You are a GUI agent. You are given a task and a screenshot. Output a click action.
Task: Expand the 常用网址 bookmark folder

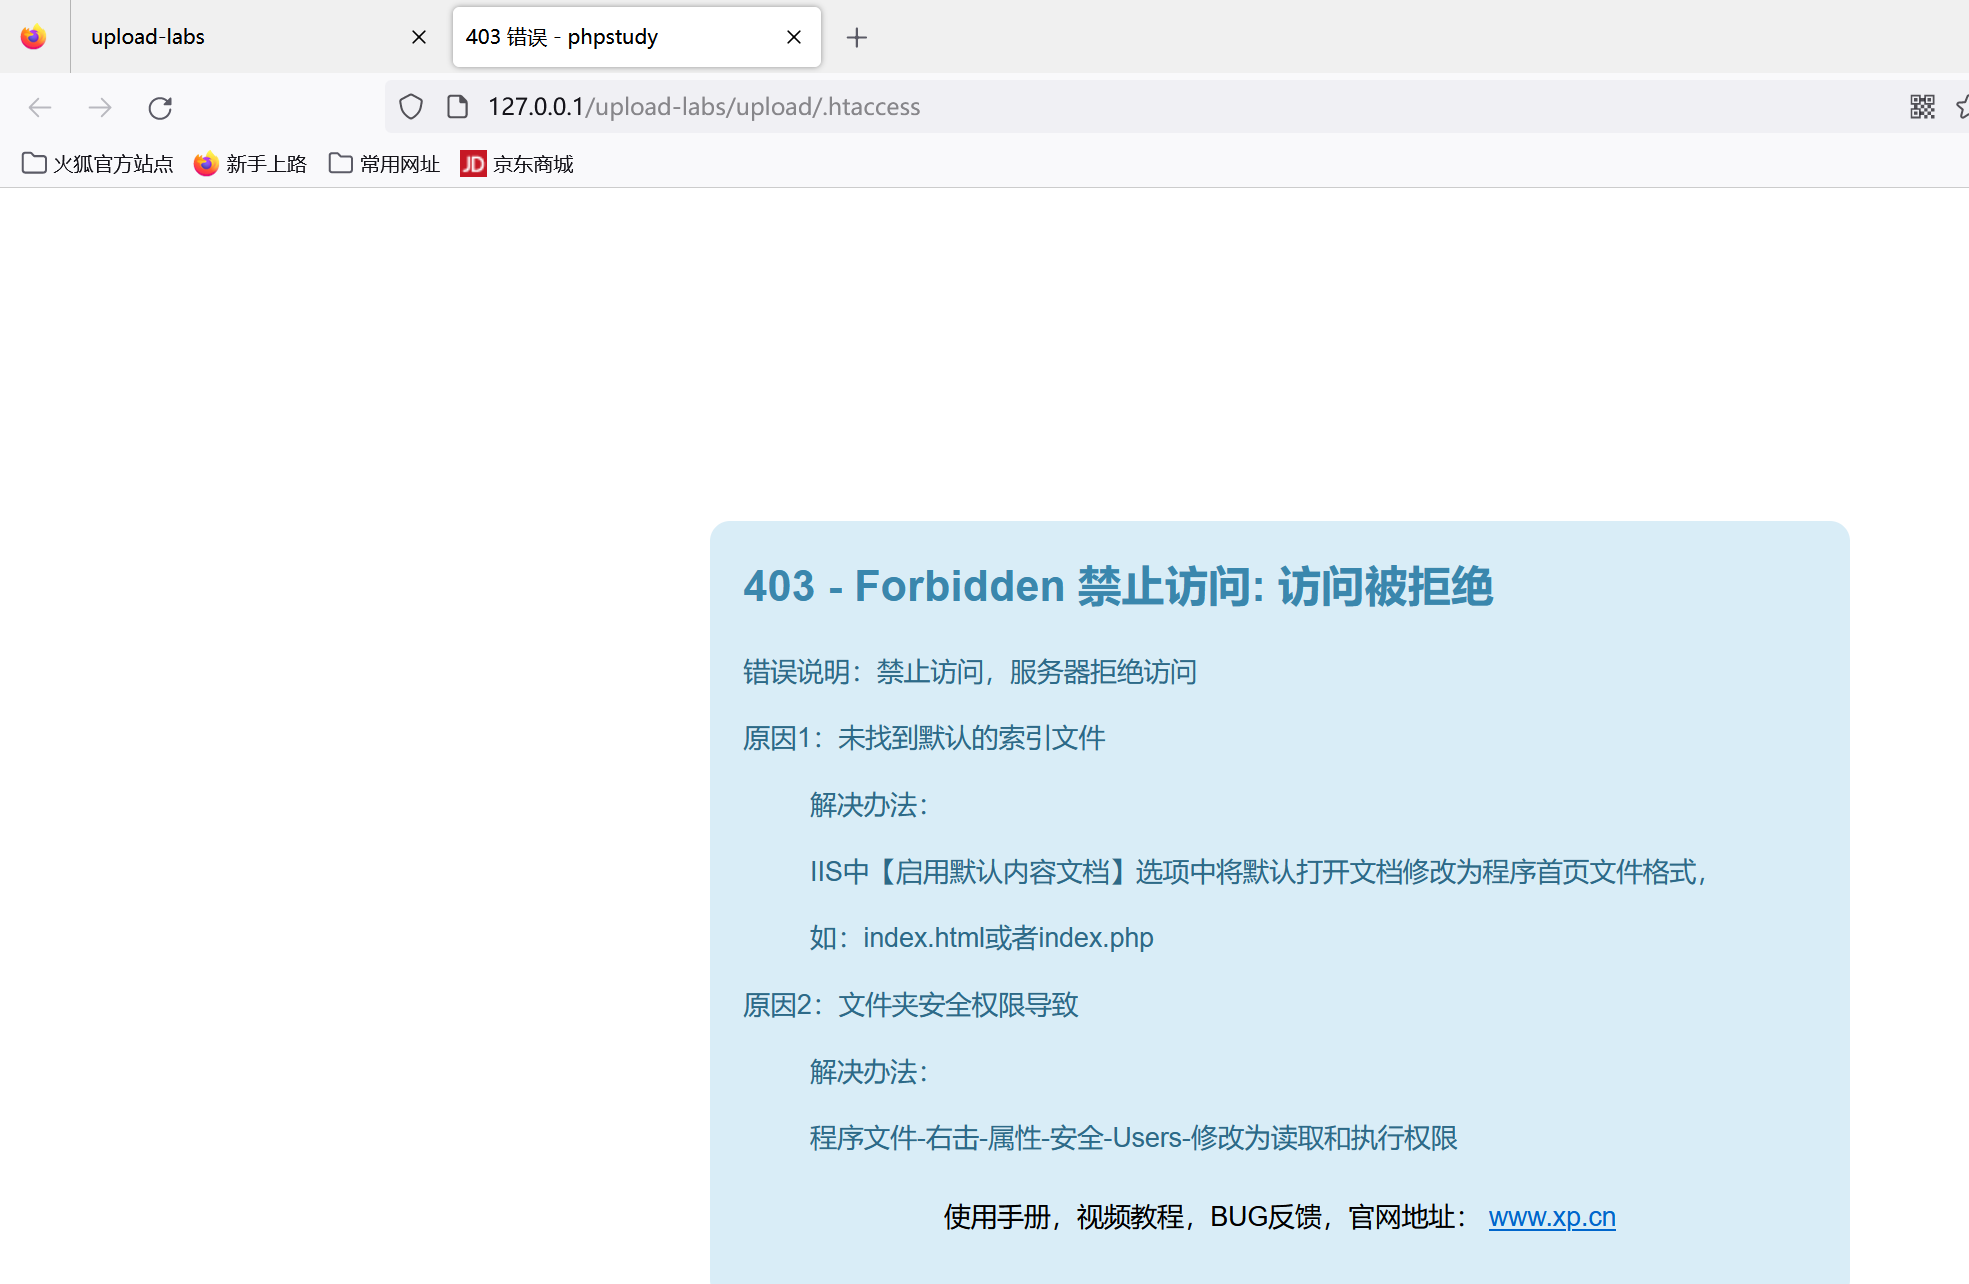[384, 164]
